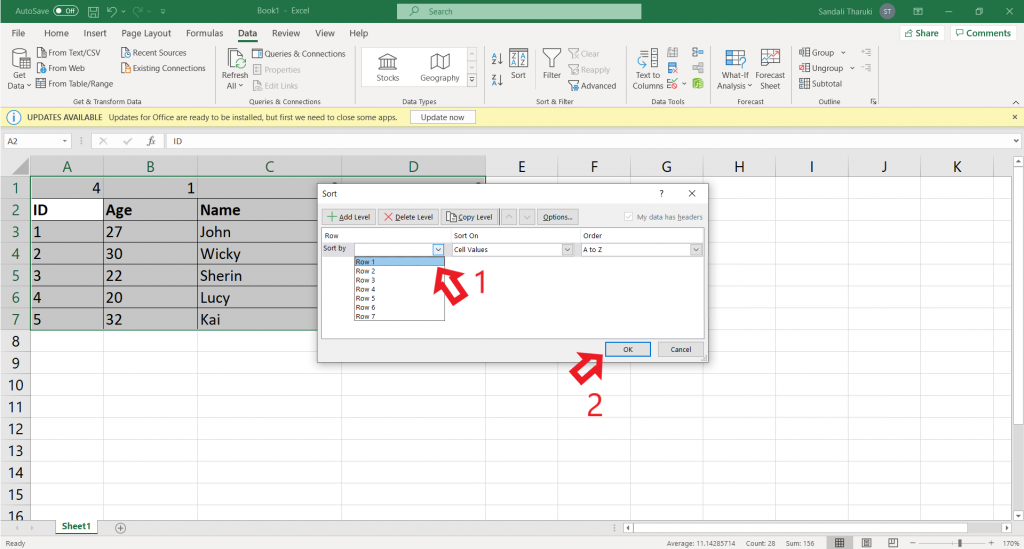Image resolution: width=1024 pixels, height=549 pixels.
Task: Select Row 2 in the Sort by list
Action: 399,271
